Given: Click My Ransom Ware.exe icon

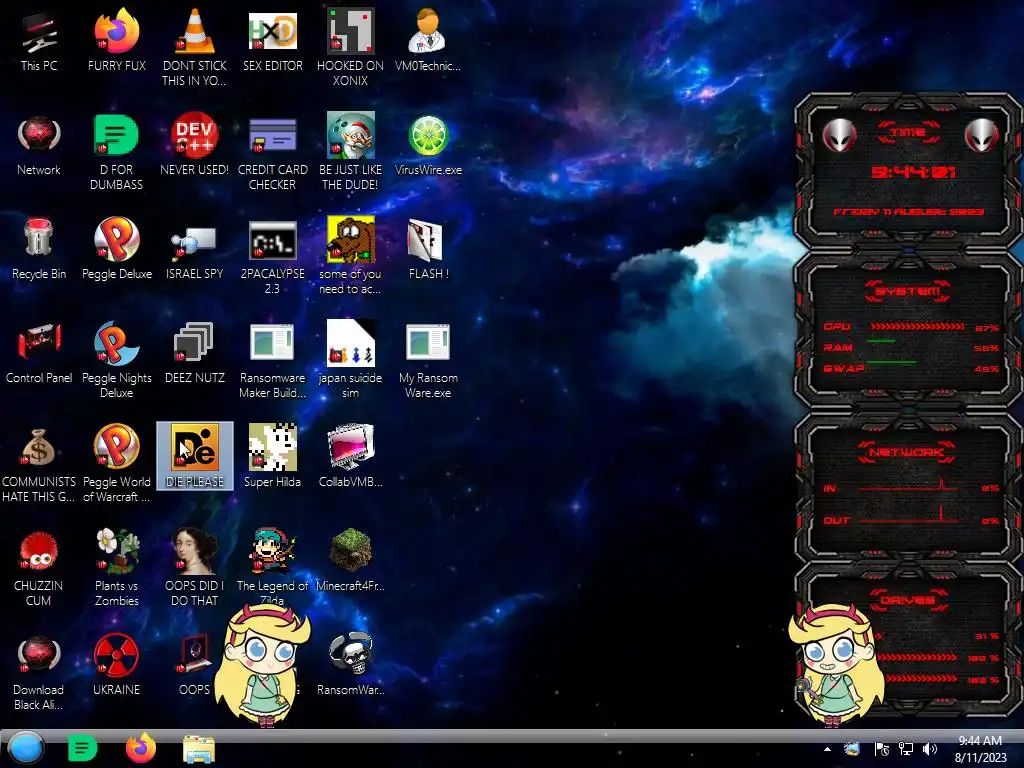Looking at the screenshot, I should [x=428, y=359].
